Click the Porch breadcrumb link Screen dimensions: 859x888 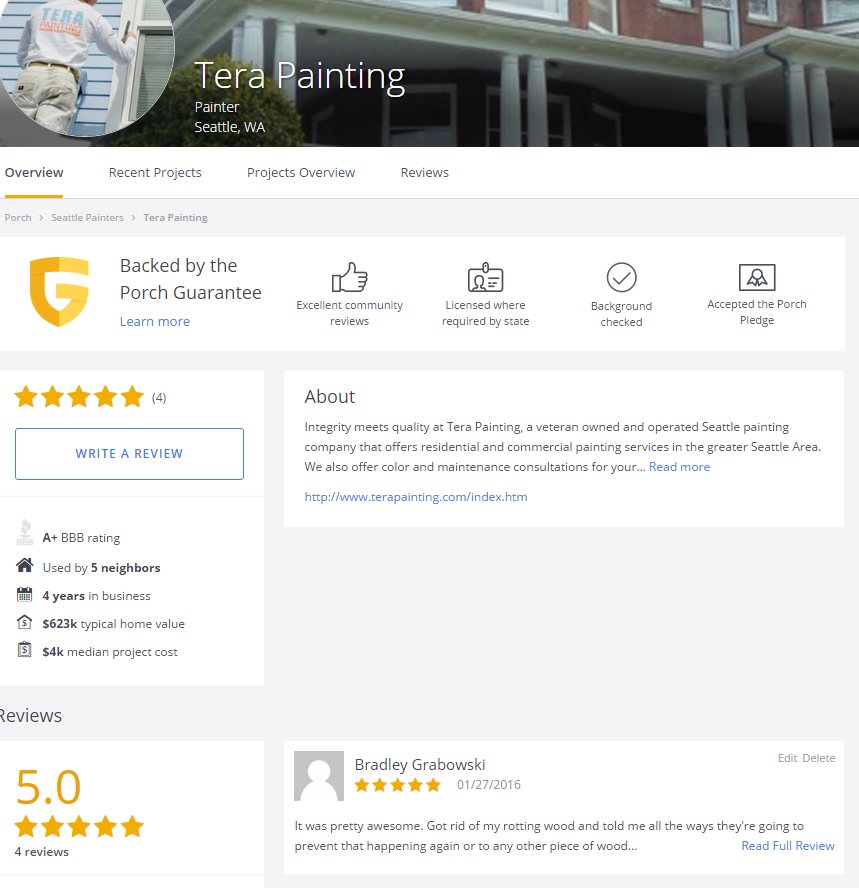[18, 217]
